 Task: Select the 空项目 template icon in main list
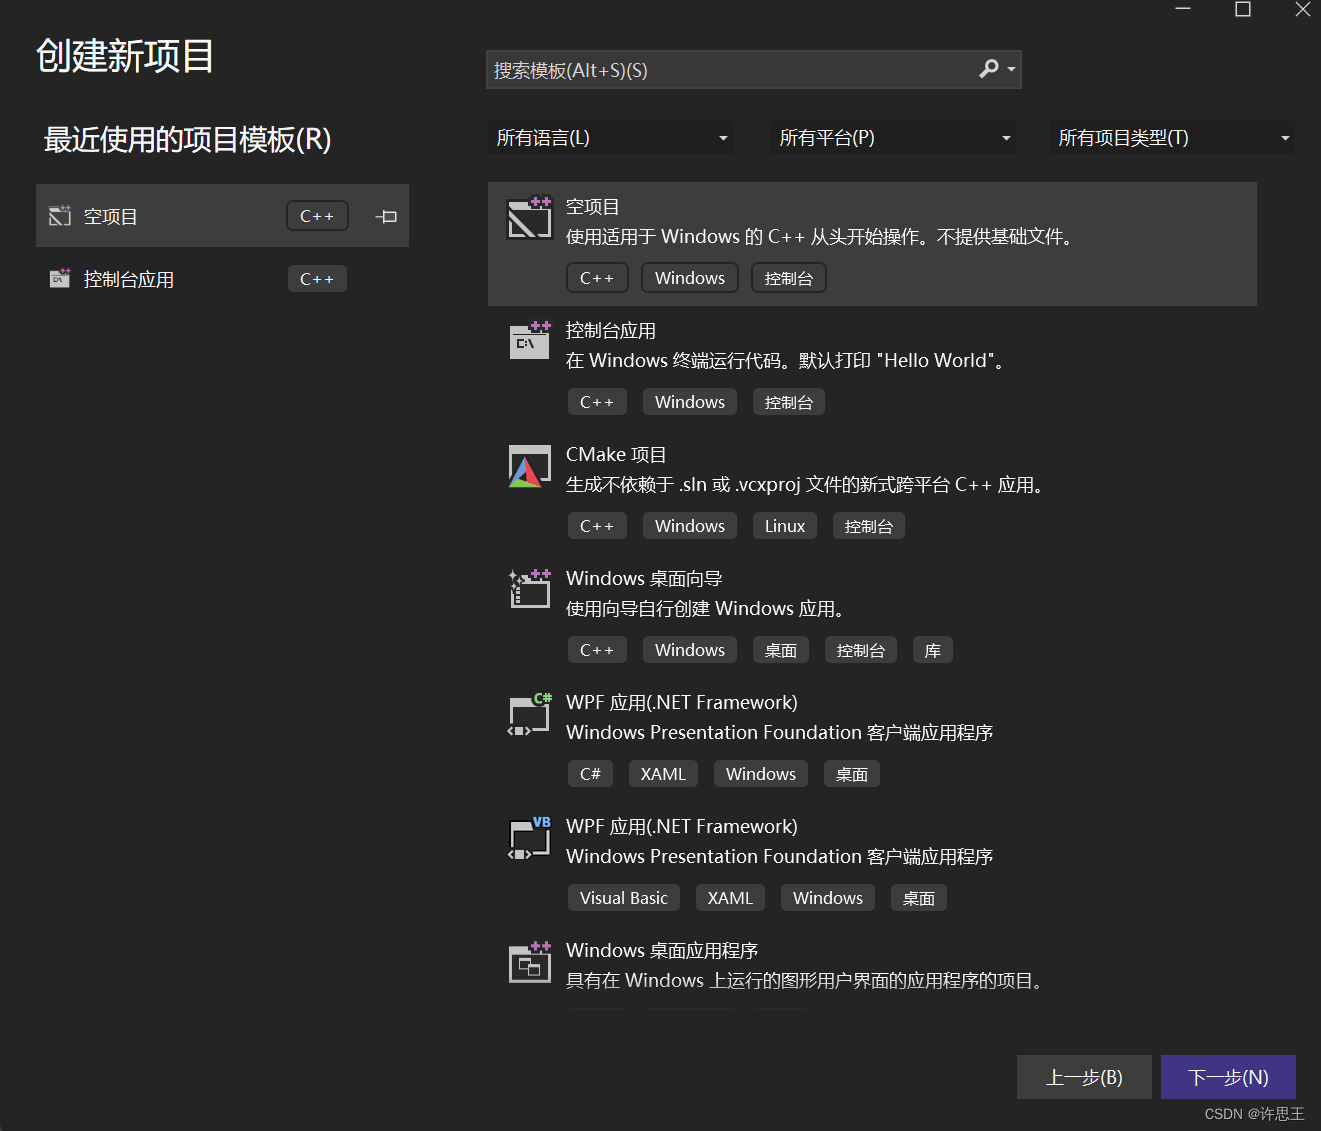tap(529, 217)
